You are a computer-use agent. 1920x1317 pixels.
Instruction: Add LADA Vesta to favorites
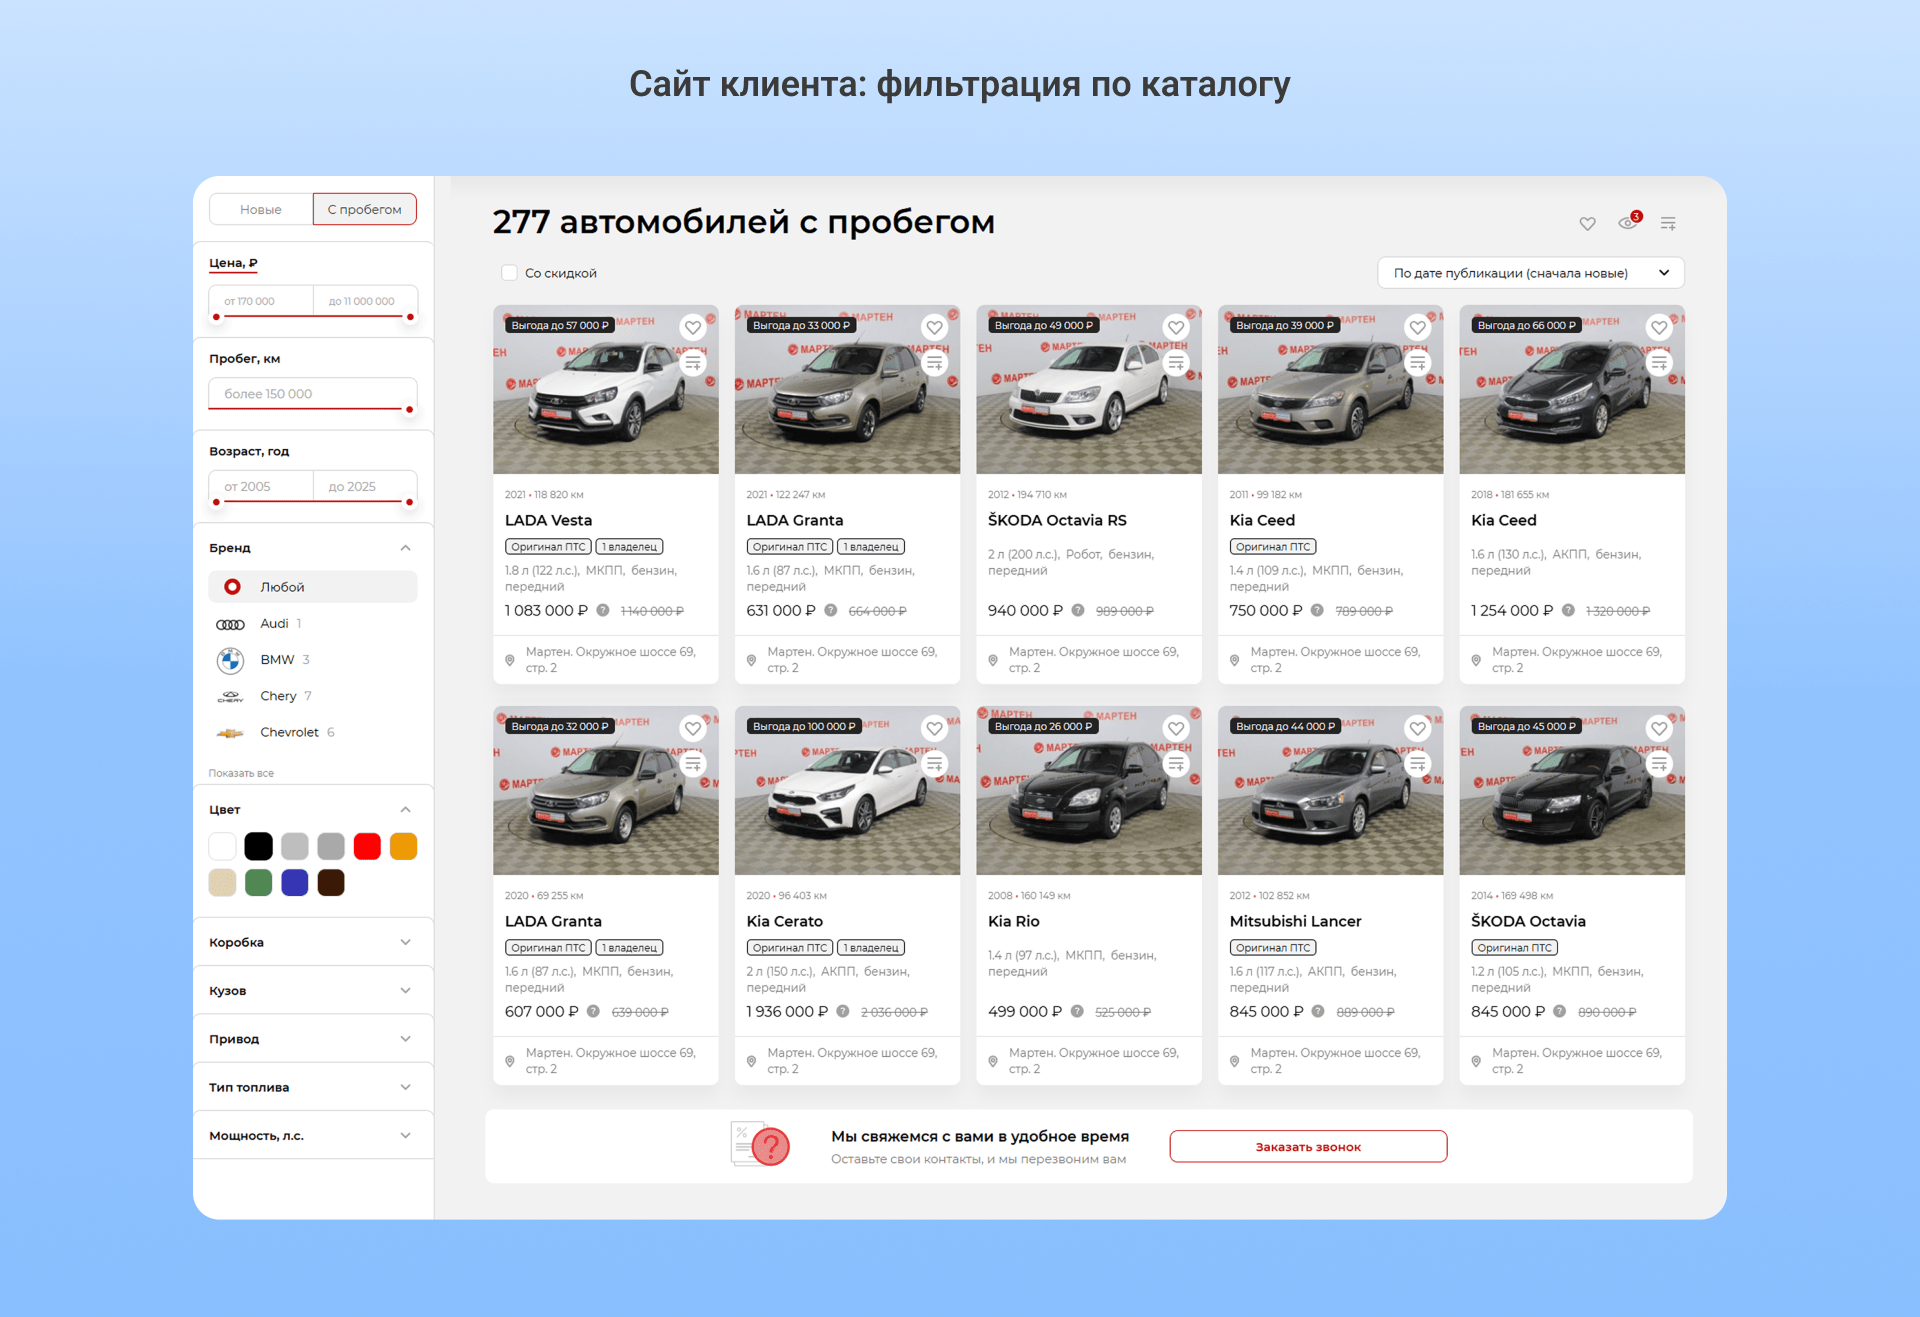693,327
